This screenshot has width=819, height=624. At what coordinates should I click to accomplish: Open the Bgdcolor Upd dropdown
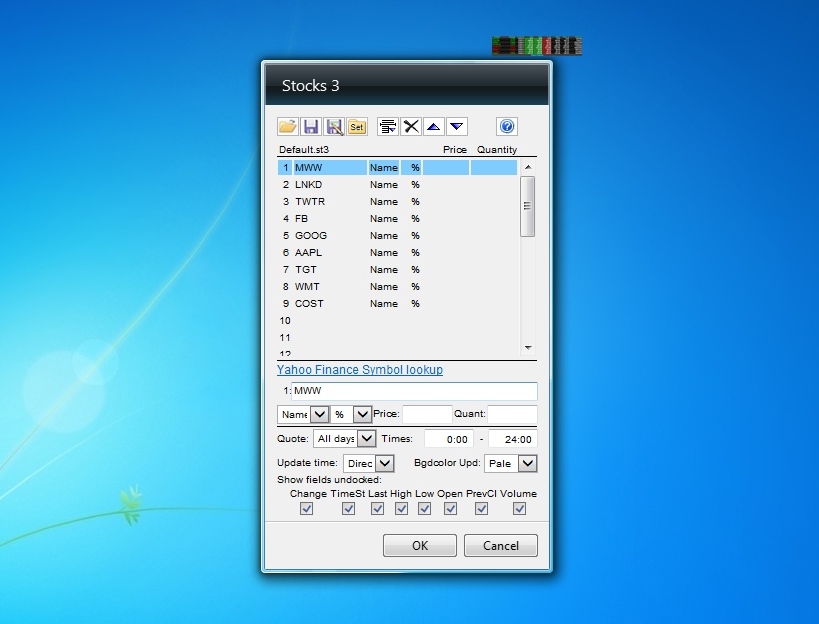(528, 463)
